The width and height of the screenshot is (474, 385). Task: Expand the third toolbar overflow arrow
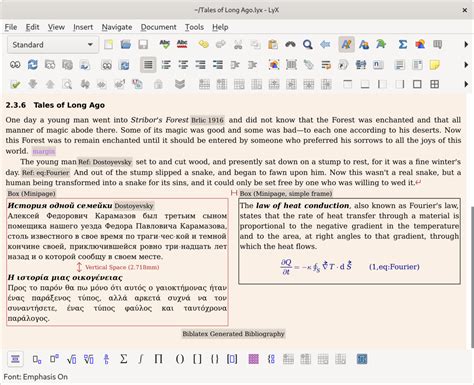(x=466, y=84)
